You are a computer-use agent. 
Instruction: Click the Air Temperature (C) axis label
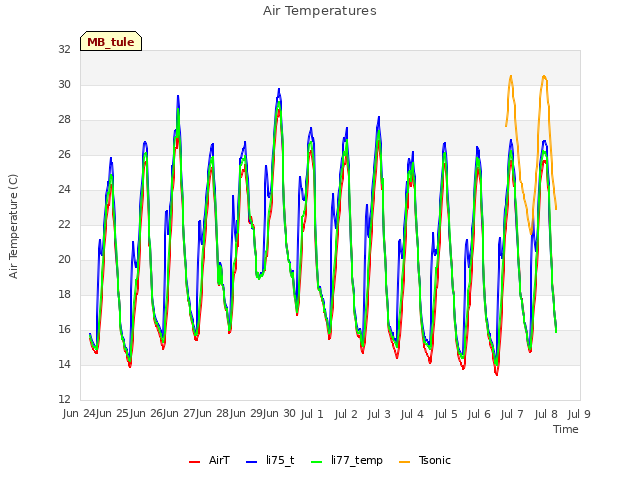(13, 227)
